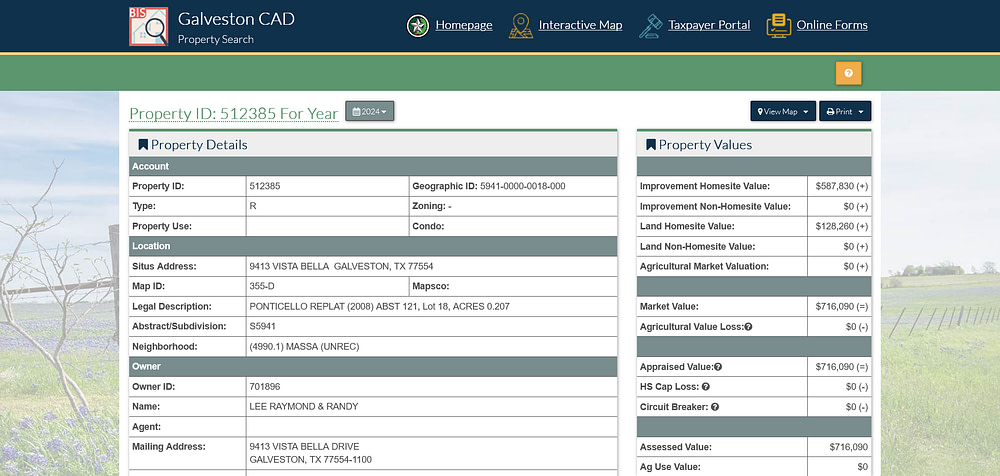This screenshot has height=476, width=1000.
Task: Open the Homepage link
Action: (x=464, y=26)
